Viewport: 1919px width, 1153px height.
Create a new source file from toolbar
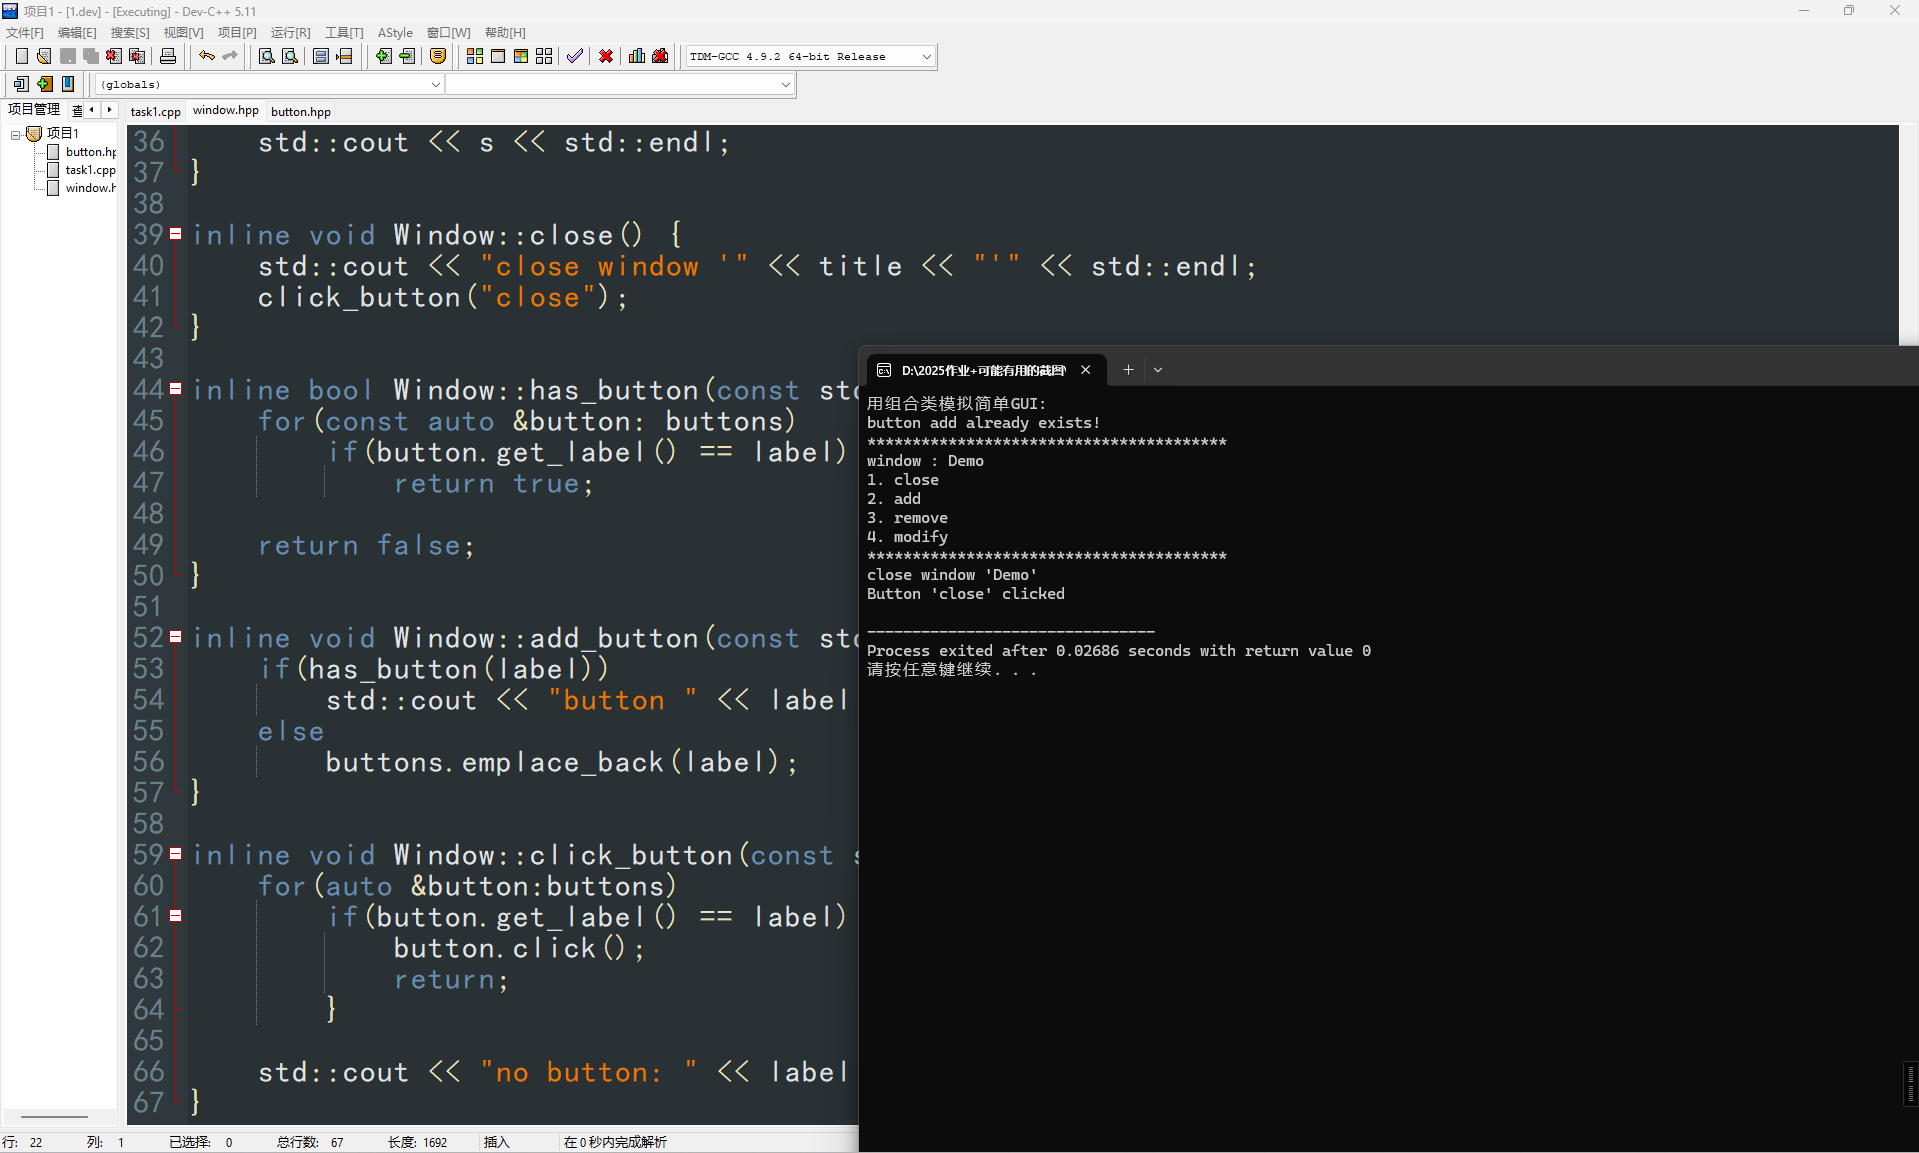coord(21,56)
